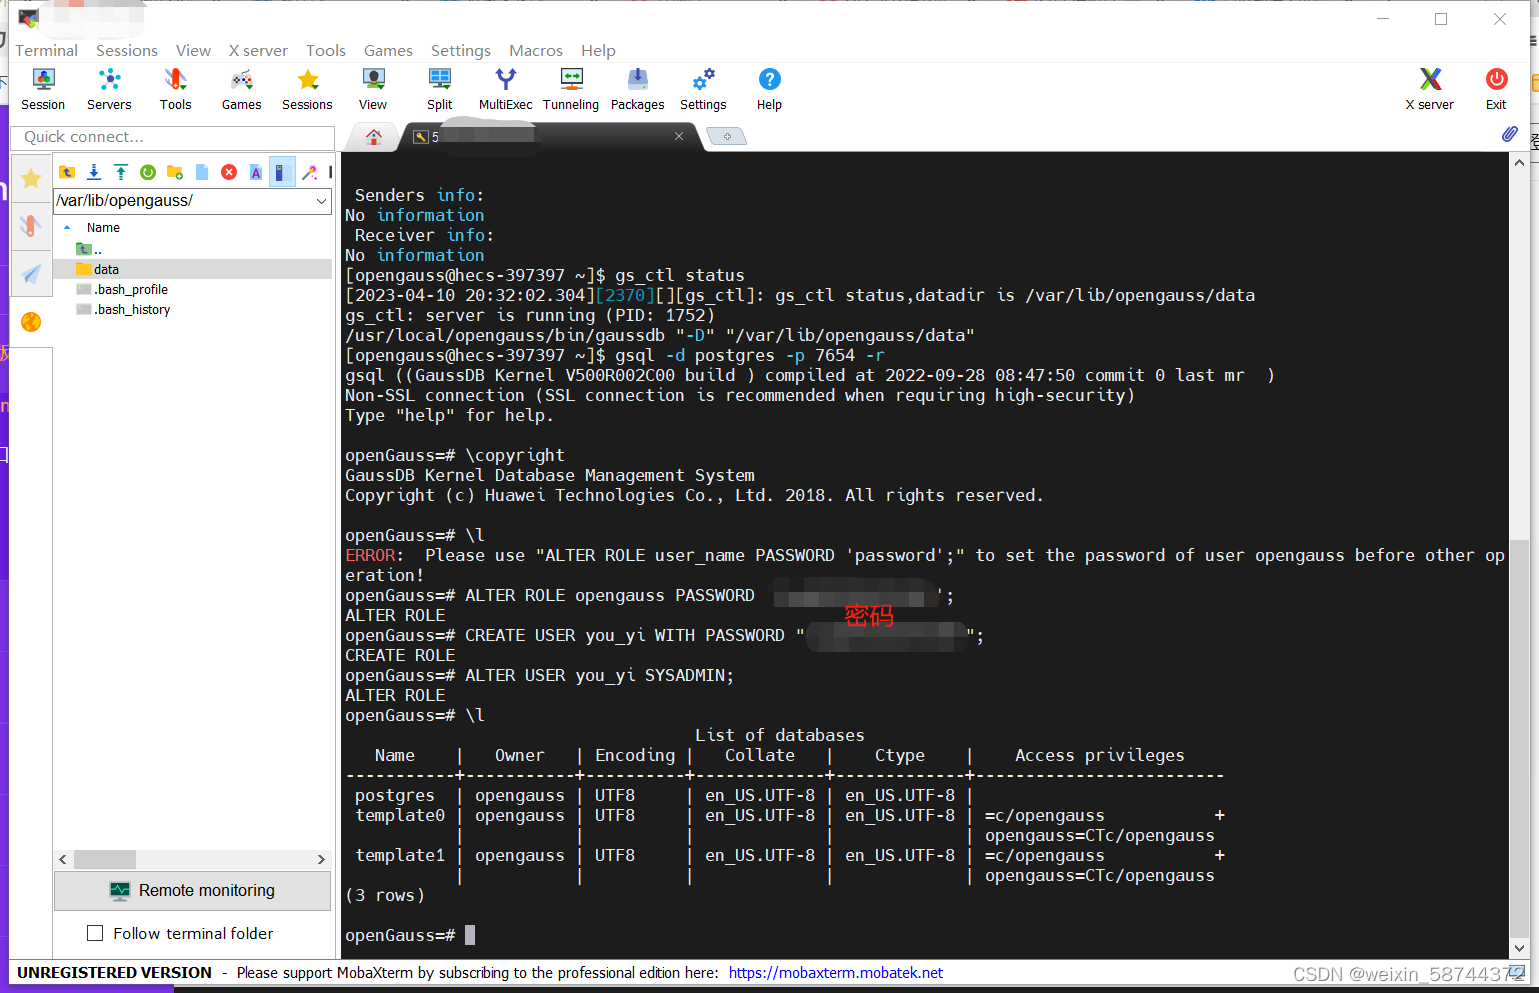Open the Session toolbar button
This screenshot has width=1539, height=993.
43,89
